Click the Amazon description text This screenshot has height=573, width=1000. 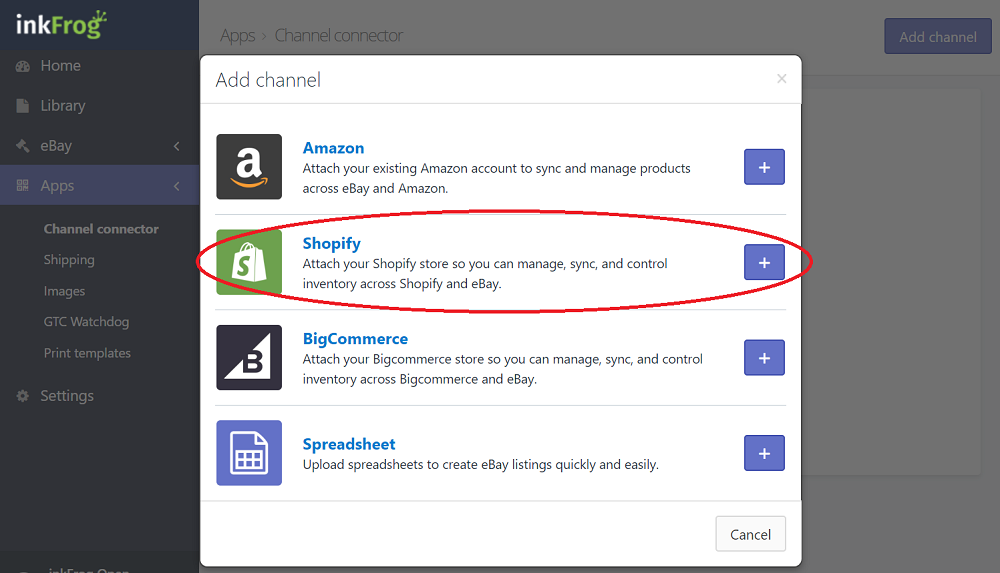point(496,178)
